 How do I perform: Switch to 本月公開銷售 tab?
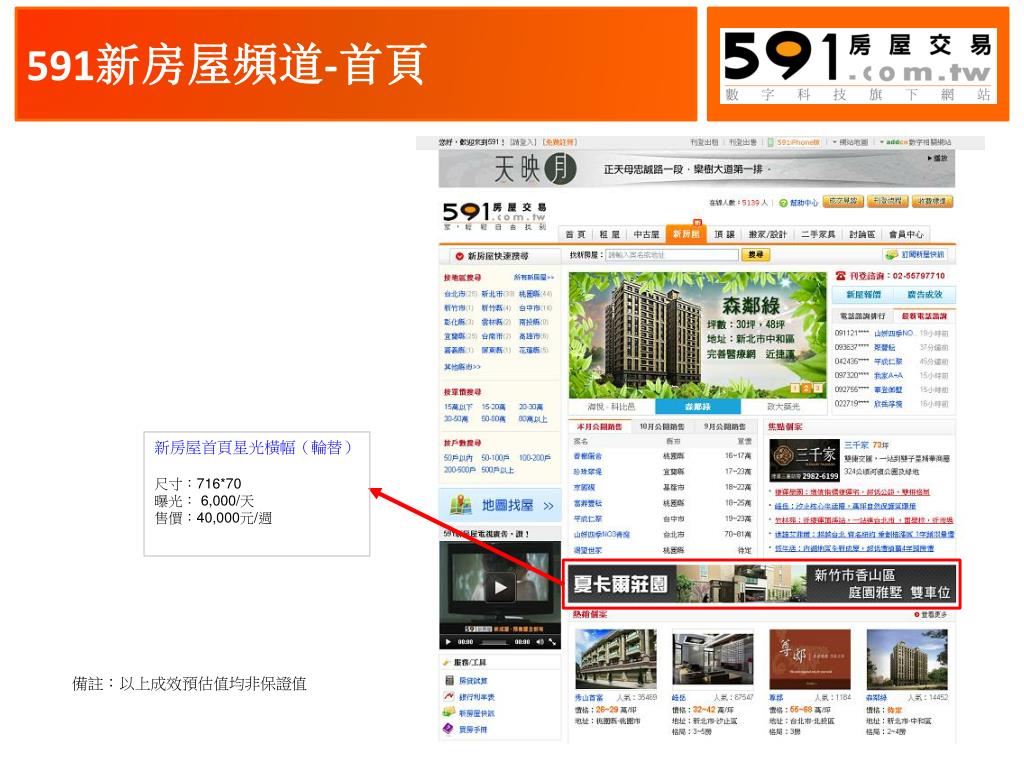coord(599,426)
